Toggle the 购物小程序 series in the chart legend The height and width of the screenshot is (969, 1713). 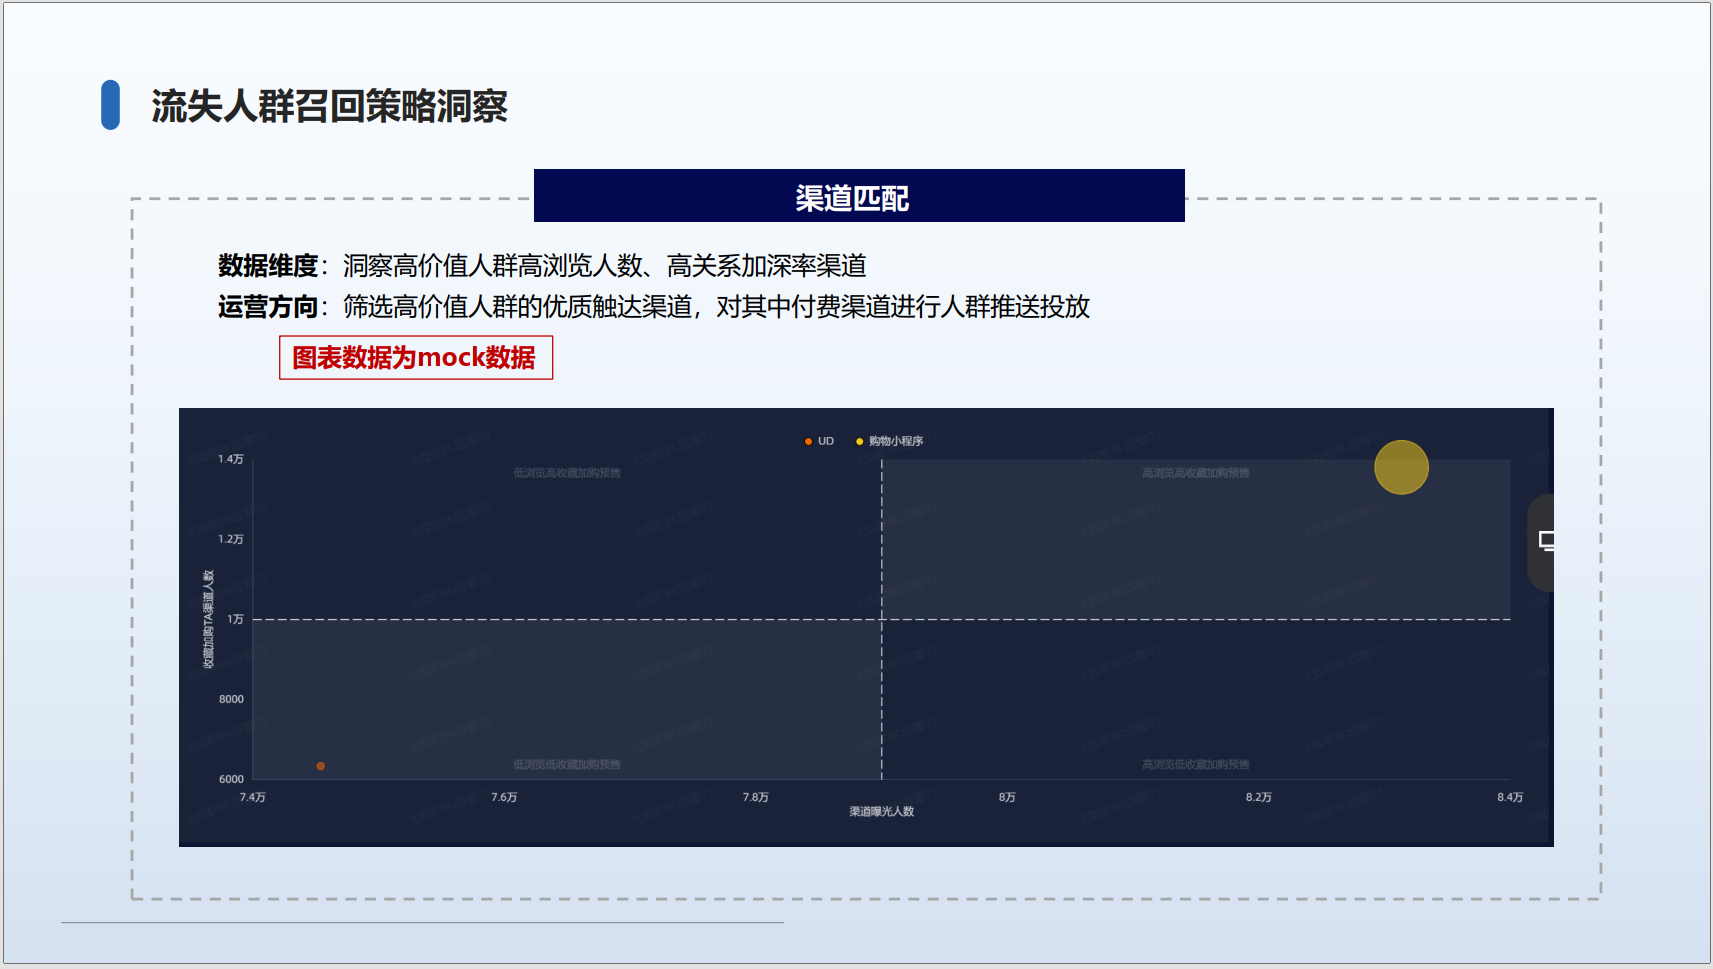tap(889, 441)
